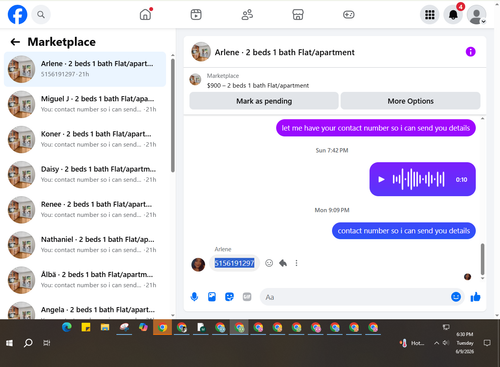
Task: Open Álbä conversation
Action: [x=85, y=280]
